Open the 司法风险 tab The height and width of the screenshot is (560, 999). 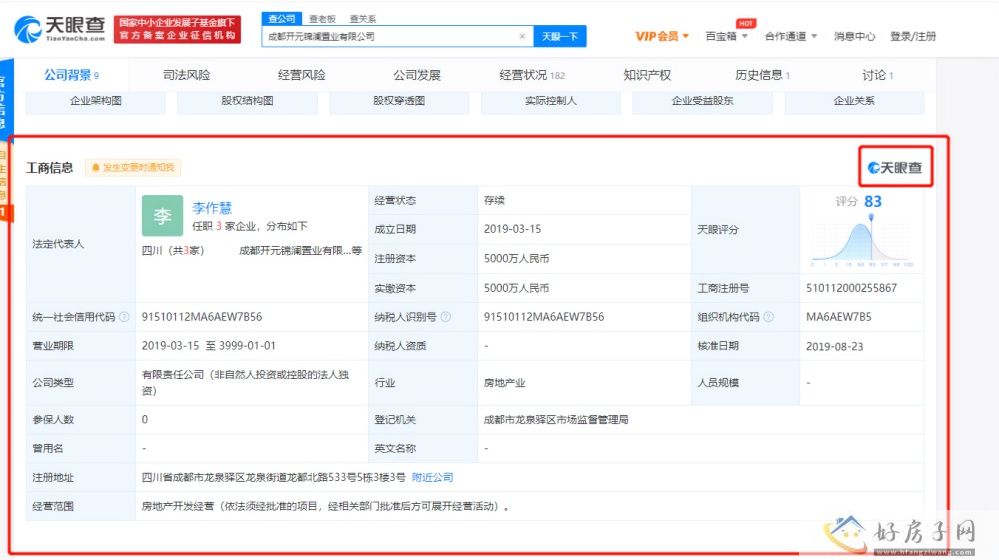[186, 75]
